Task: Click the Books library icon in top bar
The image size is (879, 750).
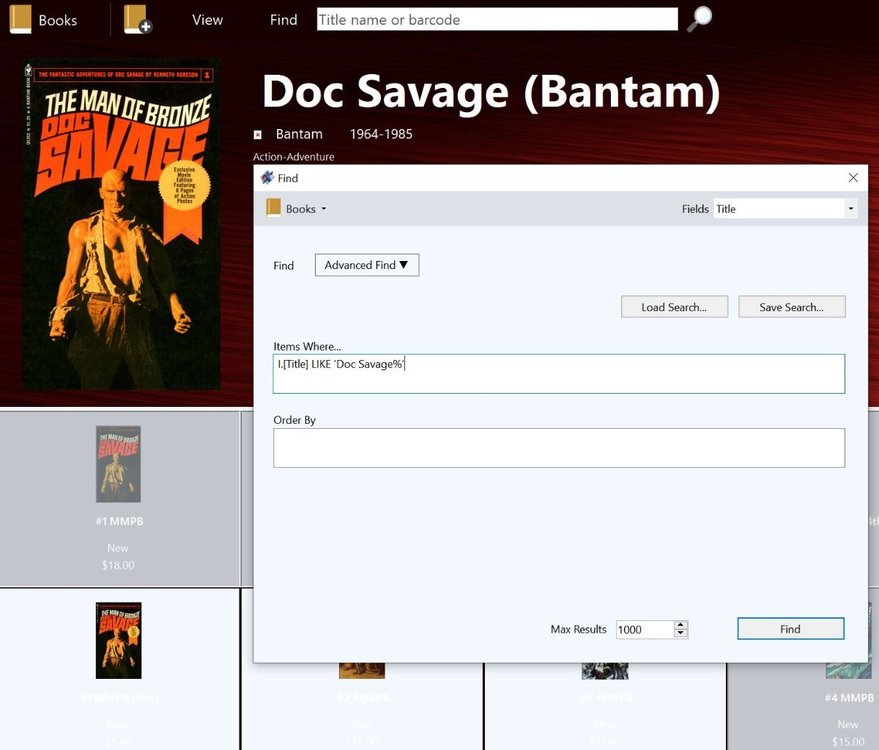Action: click(21, 19)
